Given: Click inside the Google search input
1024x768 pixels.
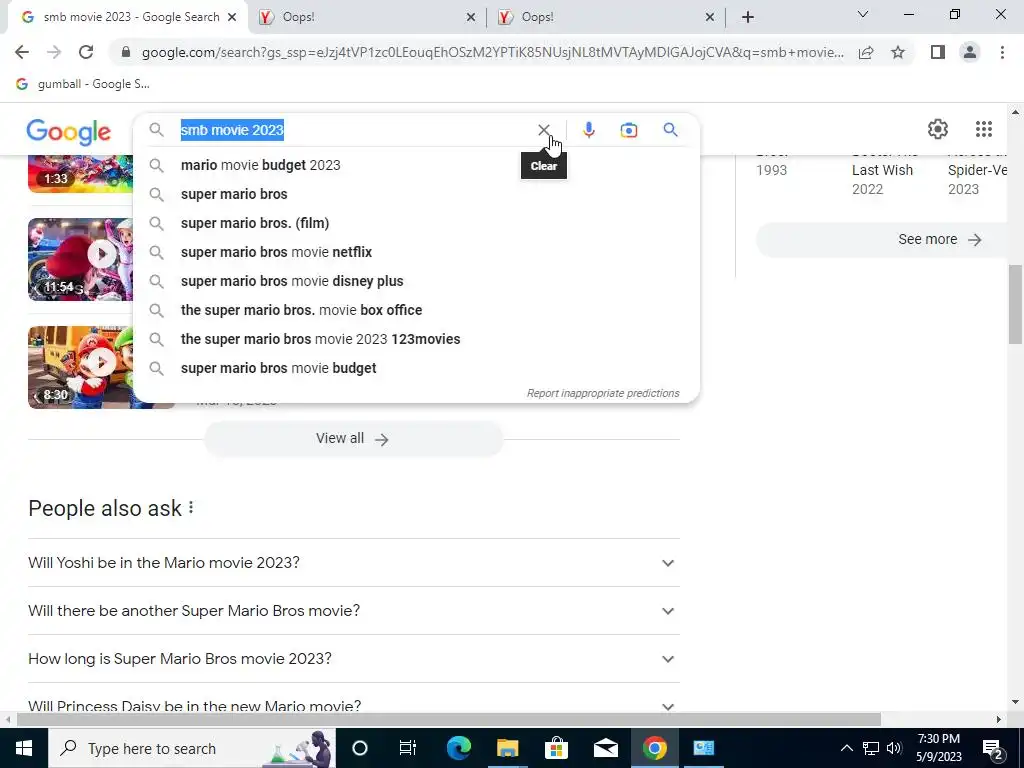Looking at the screenshot, I should pyautogui.click(x=353, y=130).
